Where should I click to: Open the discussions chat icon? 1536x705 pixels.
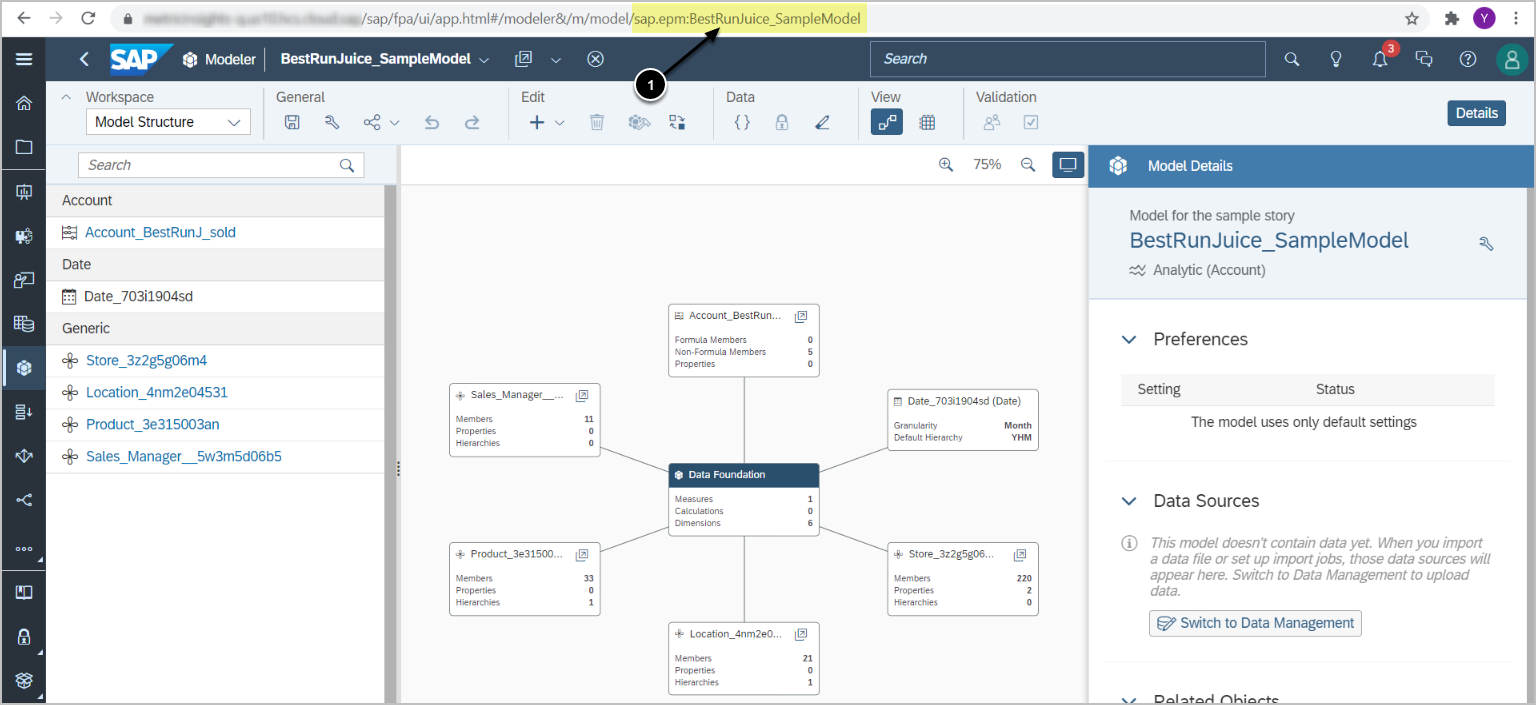[x=1425, y=59]
